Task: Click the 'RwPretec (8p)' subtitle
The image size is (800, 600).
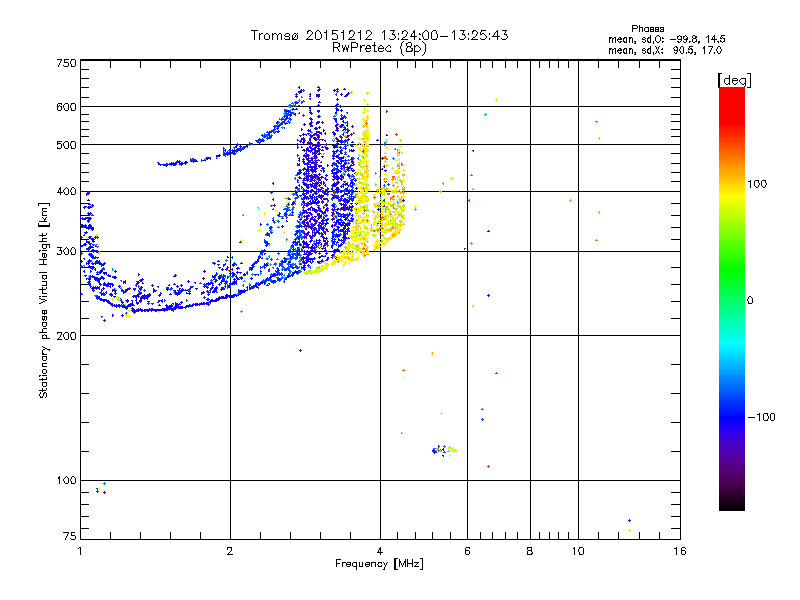Action: point(379,48)
